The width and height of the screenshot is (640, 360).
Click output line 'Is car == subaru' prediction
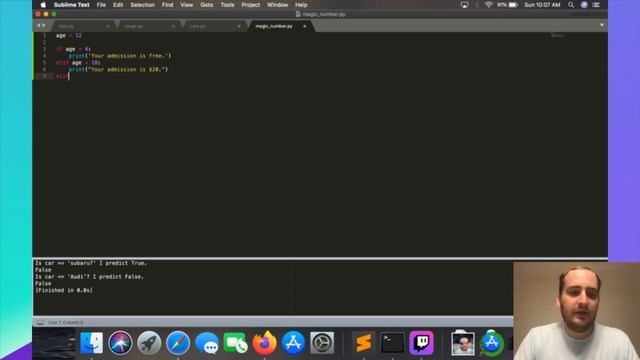coord(91,263)
